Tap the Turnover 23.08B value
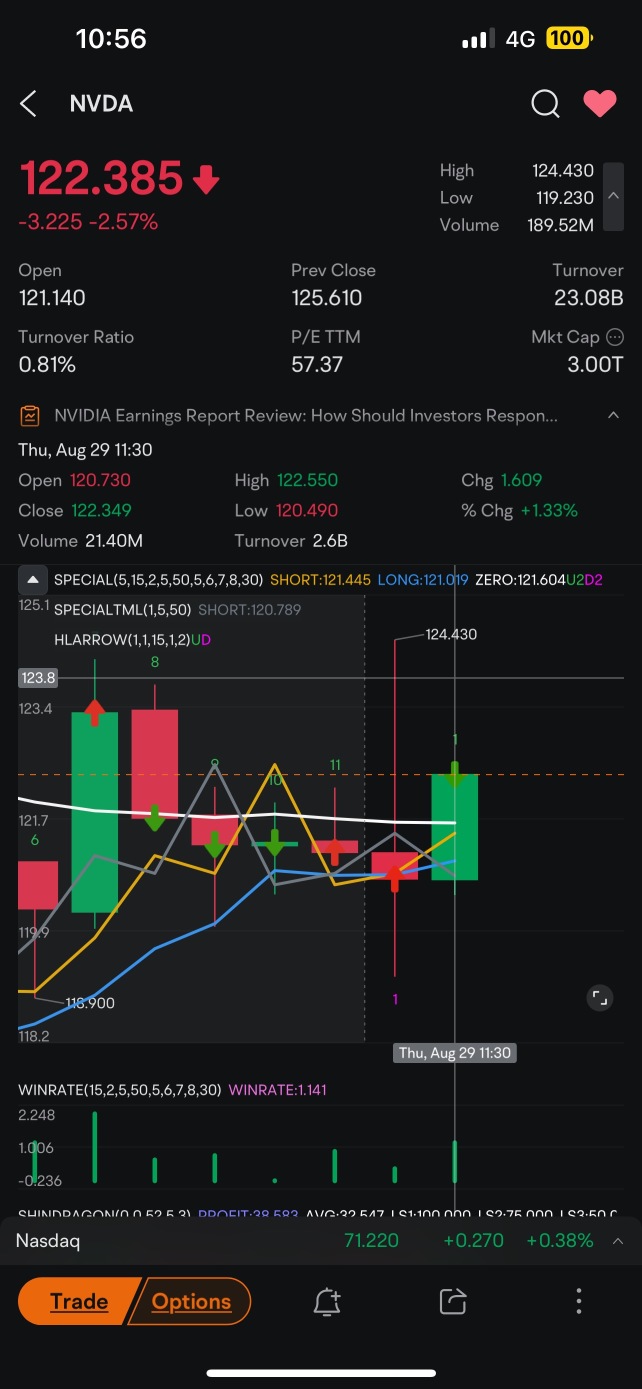 589,298
